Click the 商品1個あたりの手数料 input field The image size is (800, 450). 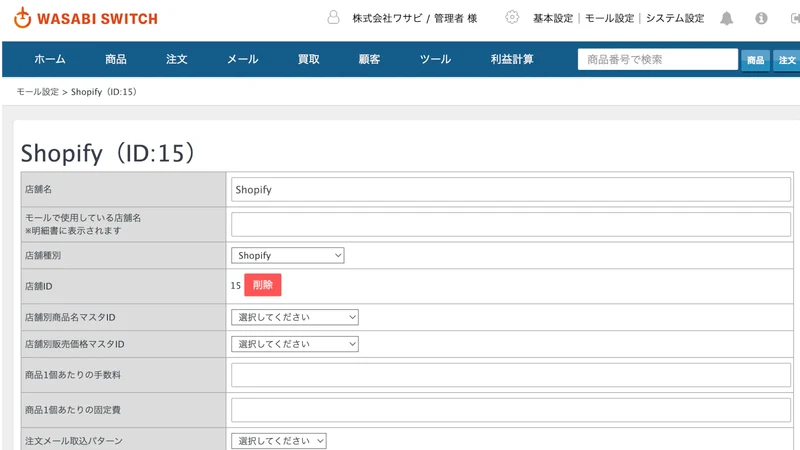(511, 375)
